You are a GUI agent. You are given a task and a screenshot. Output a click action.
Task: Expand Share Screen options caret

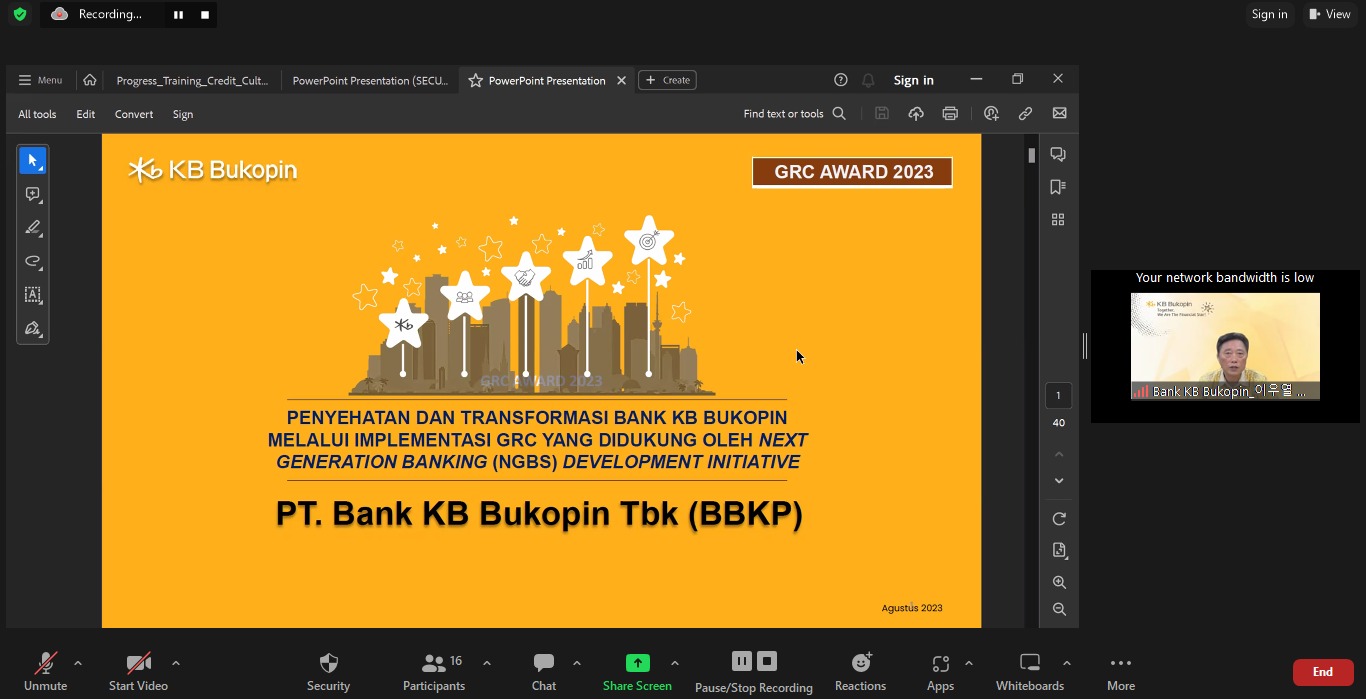675,663
